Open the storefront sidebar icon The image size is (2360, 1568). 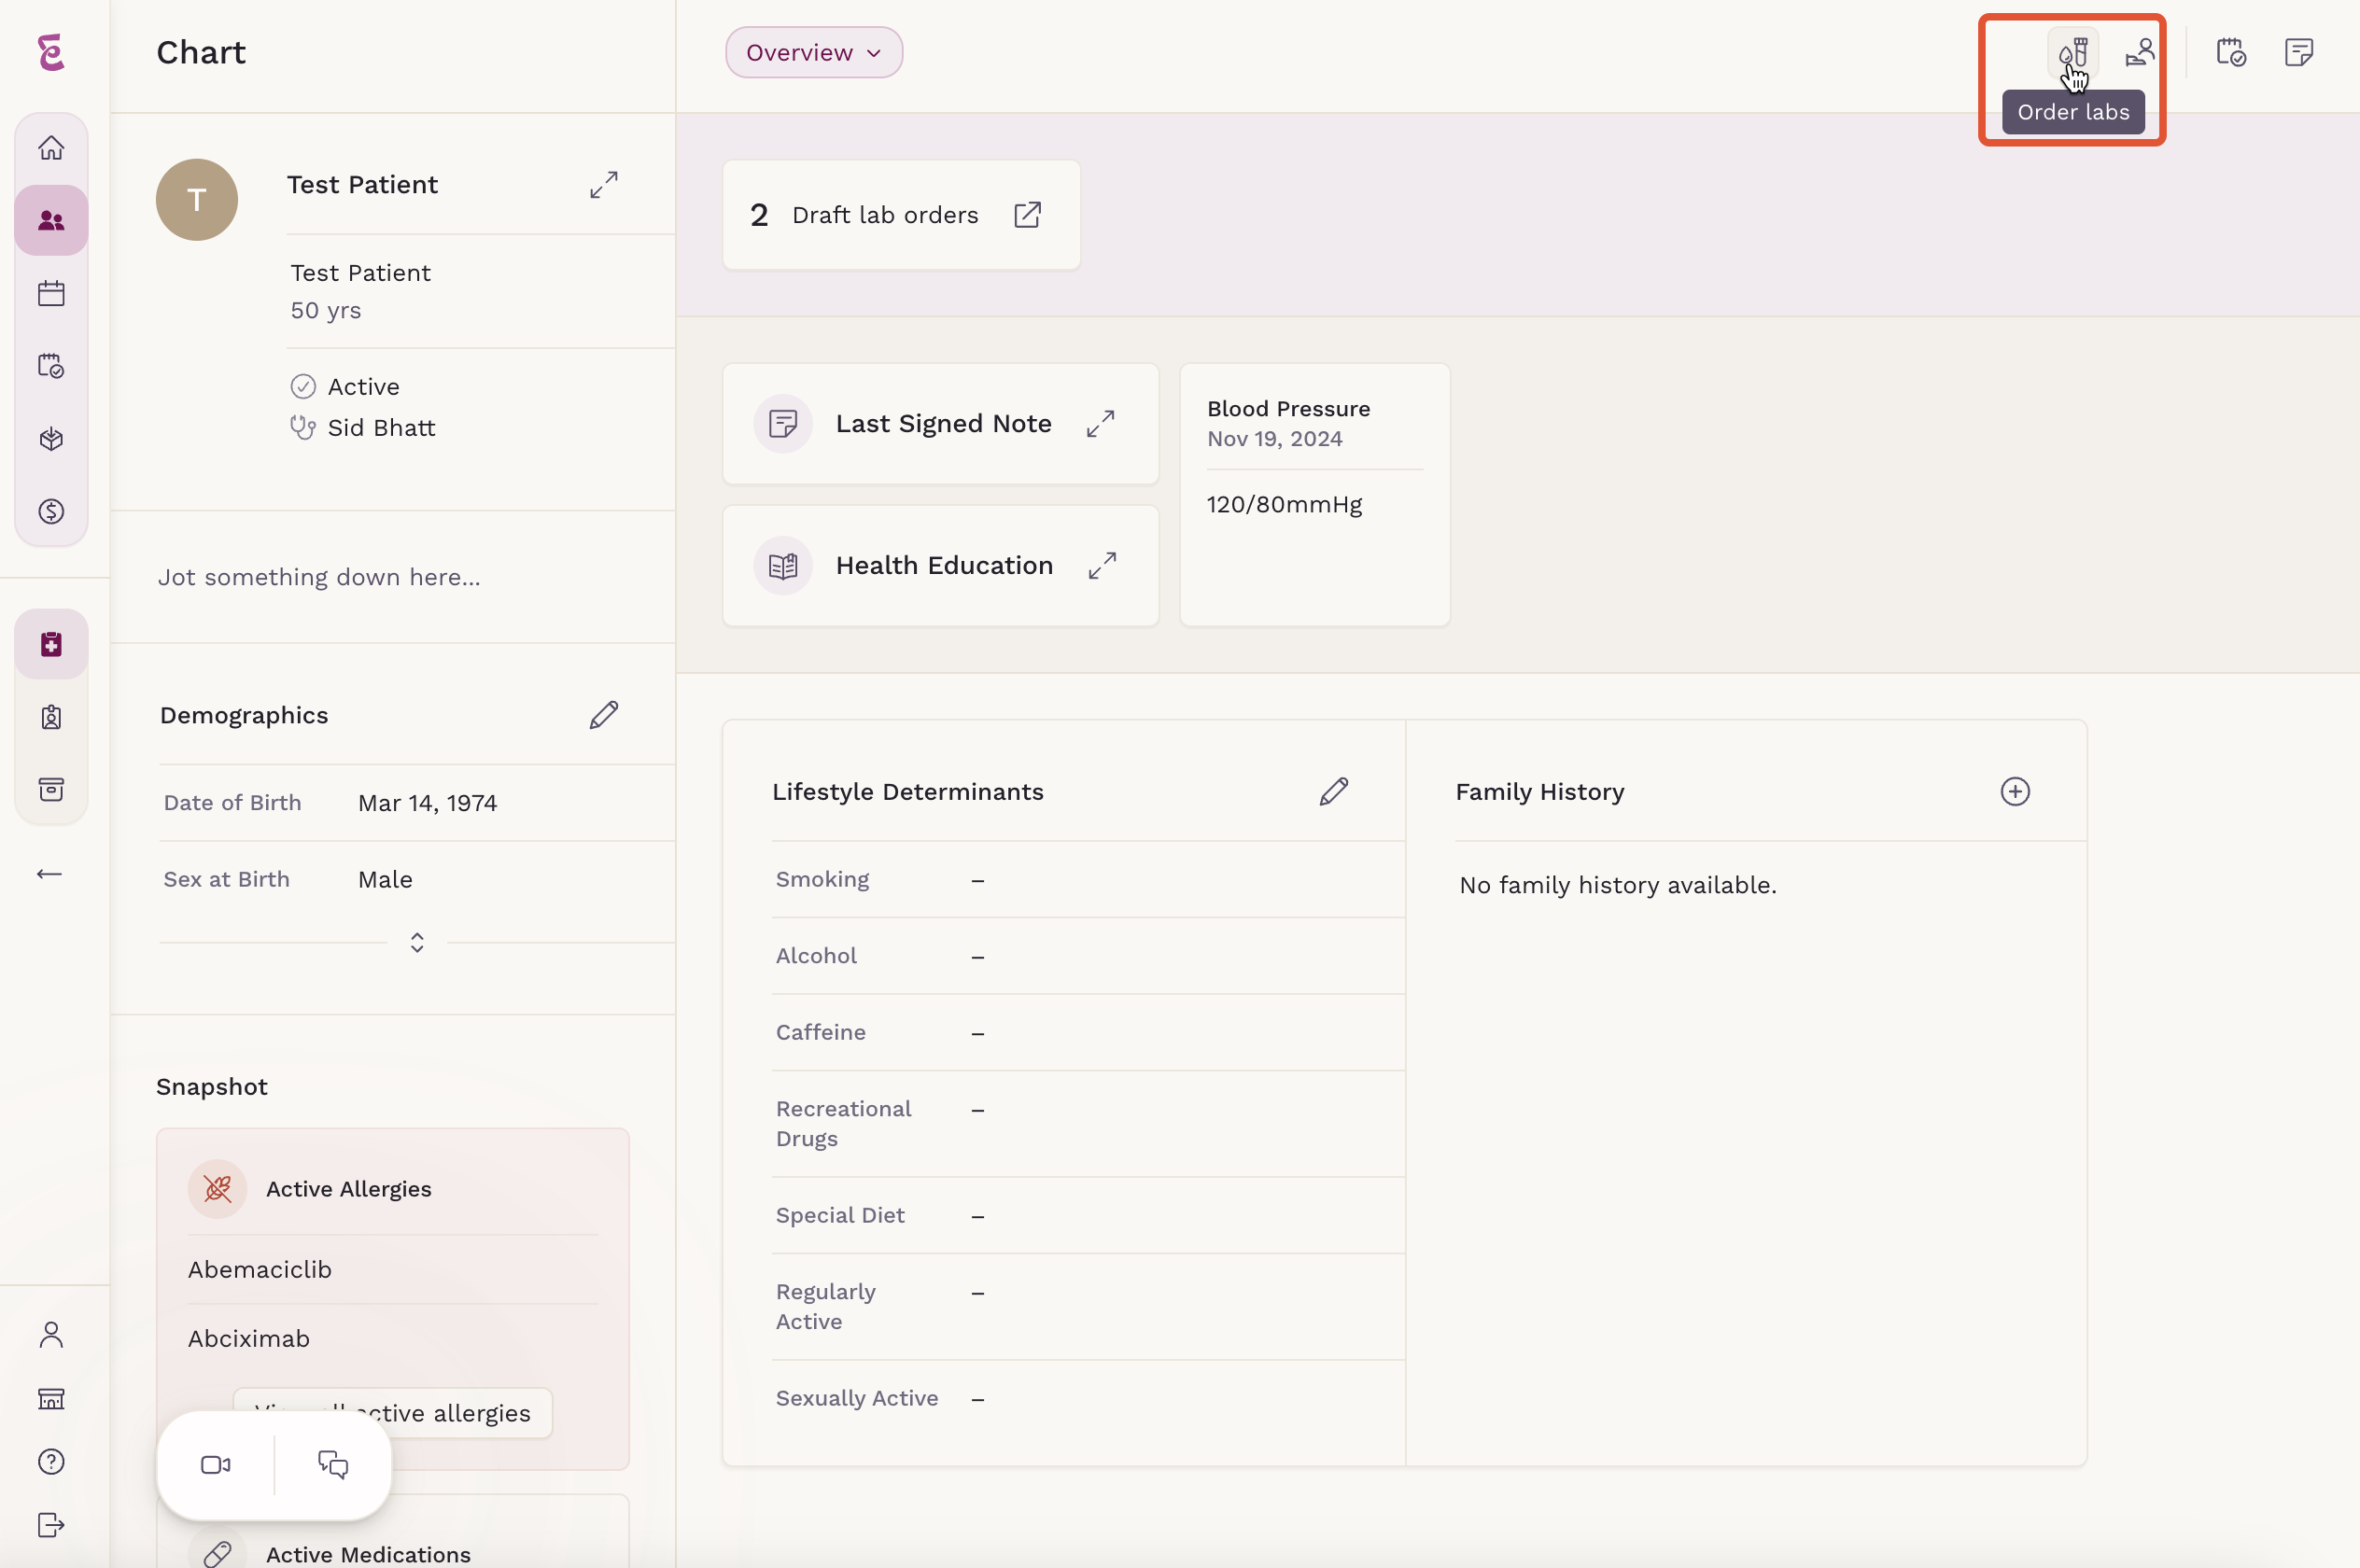click(x=51, y=1399)
